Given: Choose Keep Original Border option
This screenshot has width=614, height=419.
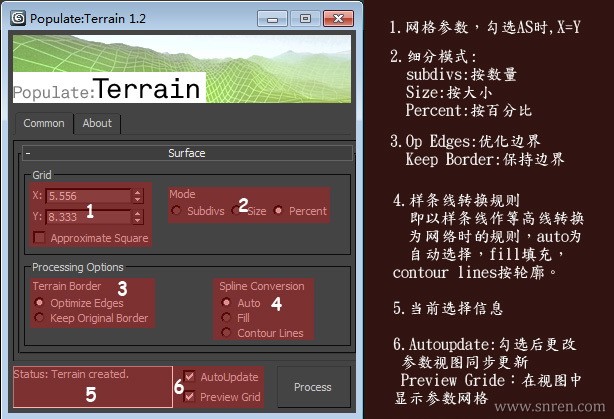Looking at the screenshot, I should 39,317.
